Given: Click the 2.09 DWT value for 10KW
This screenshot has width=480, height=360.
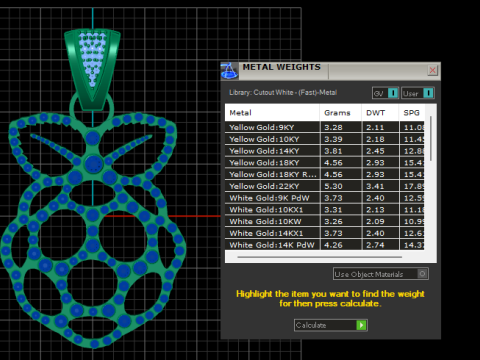Looking at the screenshot, I should click(x=375, y=221).
